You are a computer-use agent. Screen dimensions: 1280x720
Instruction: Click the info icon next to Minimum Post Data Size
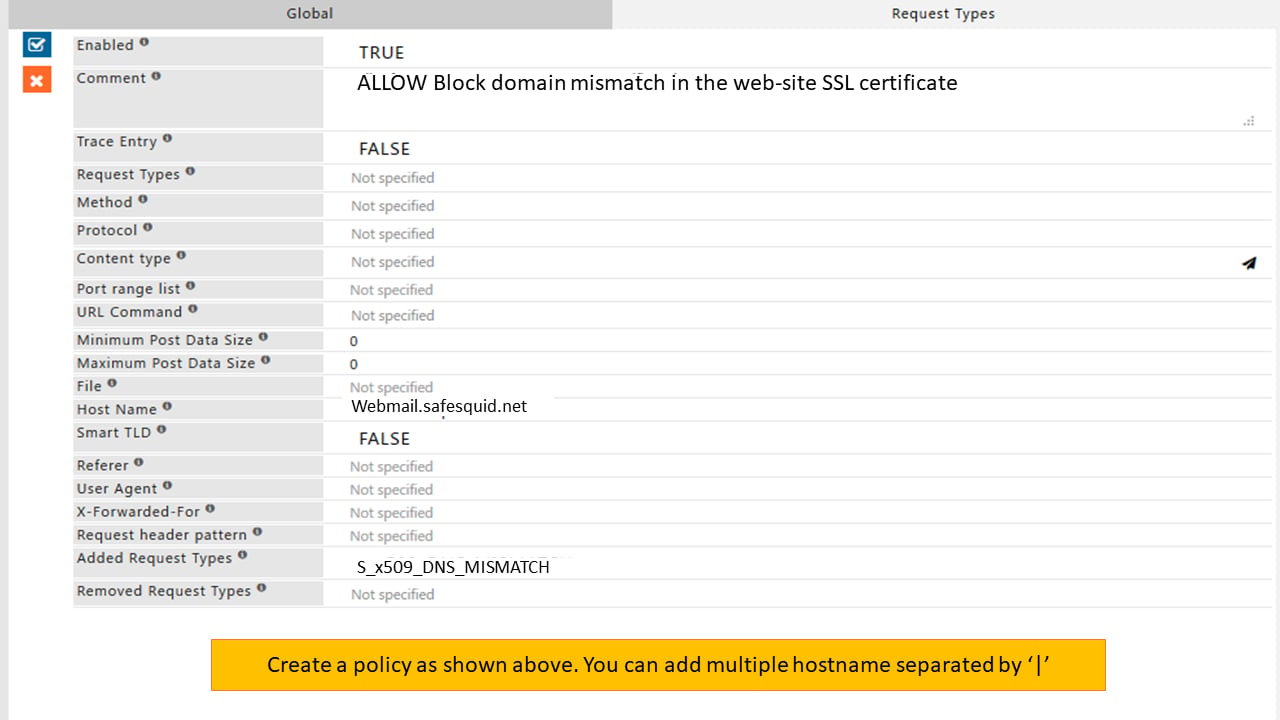pyautogui.click(x=263, y=338)
